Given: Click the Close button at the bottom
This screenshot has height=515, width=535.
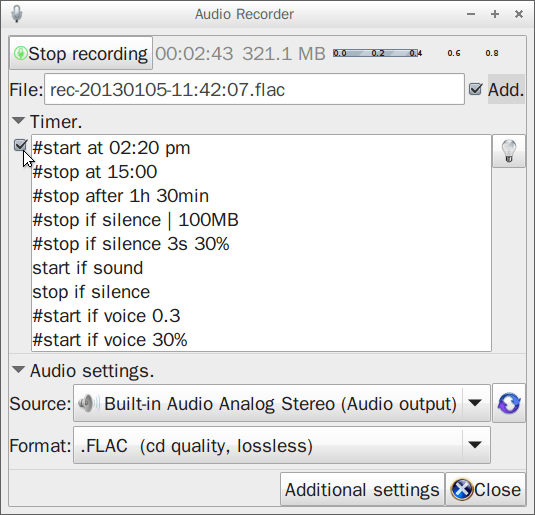Looking at the screenshot, I should point(486,489).
